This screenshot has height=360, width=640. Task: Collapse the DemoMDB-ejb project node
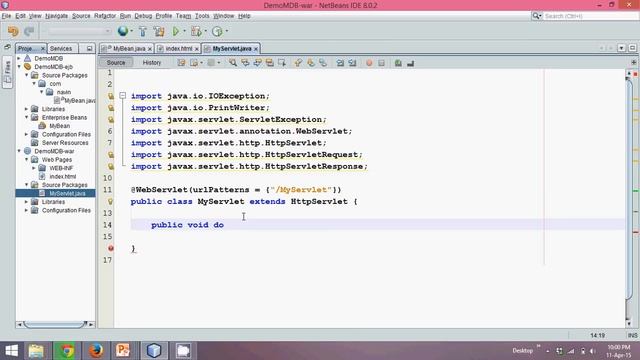point(19,67)
